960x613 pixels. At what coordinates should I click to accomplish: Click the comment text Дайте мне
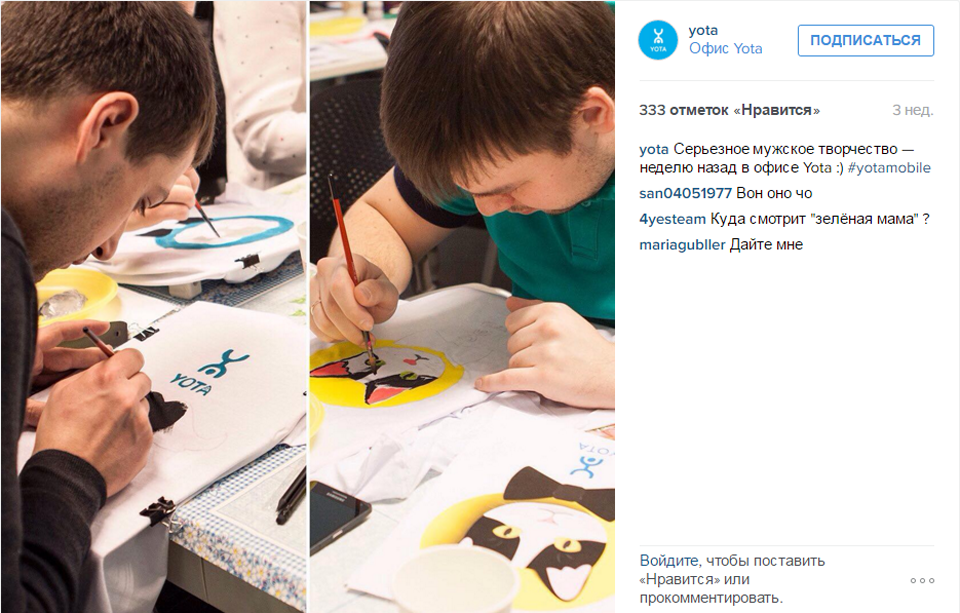tap(766, 245)
